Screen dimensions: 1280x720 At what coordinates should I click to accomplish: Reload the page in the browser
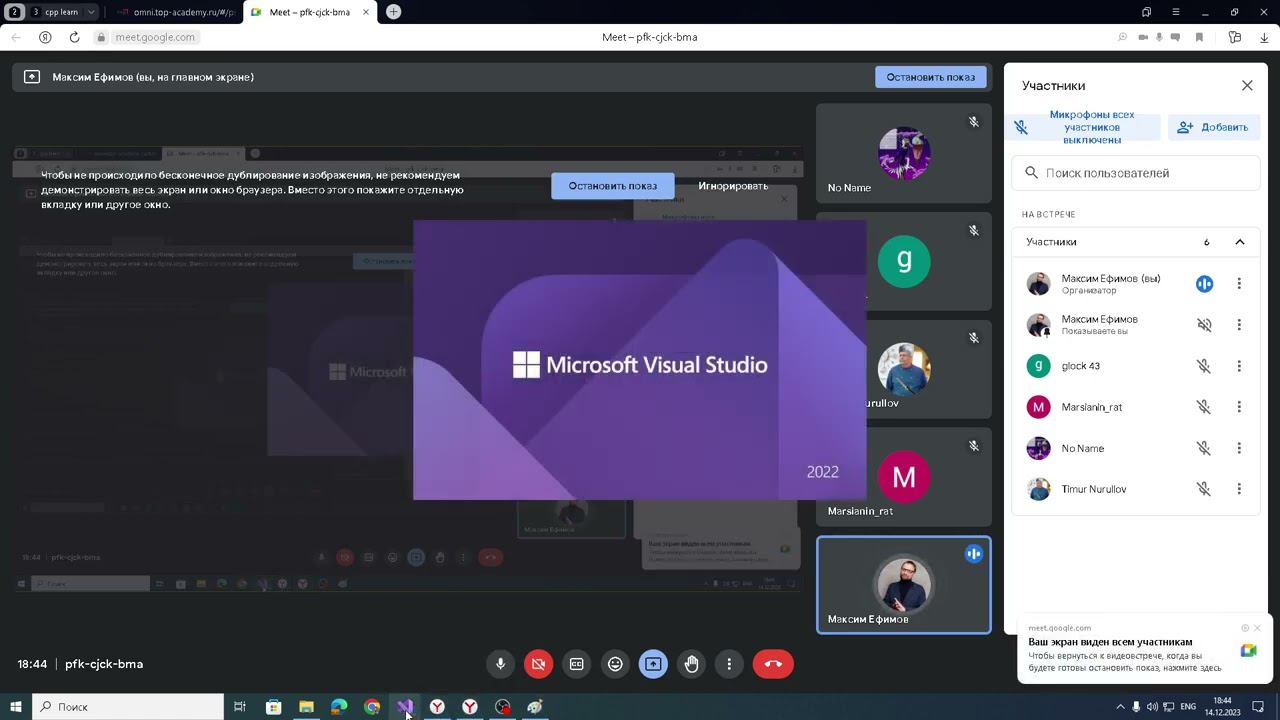click(74, 37)
